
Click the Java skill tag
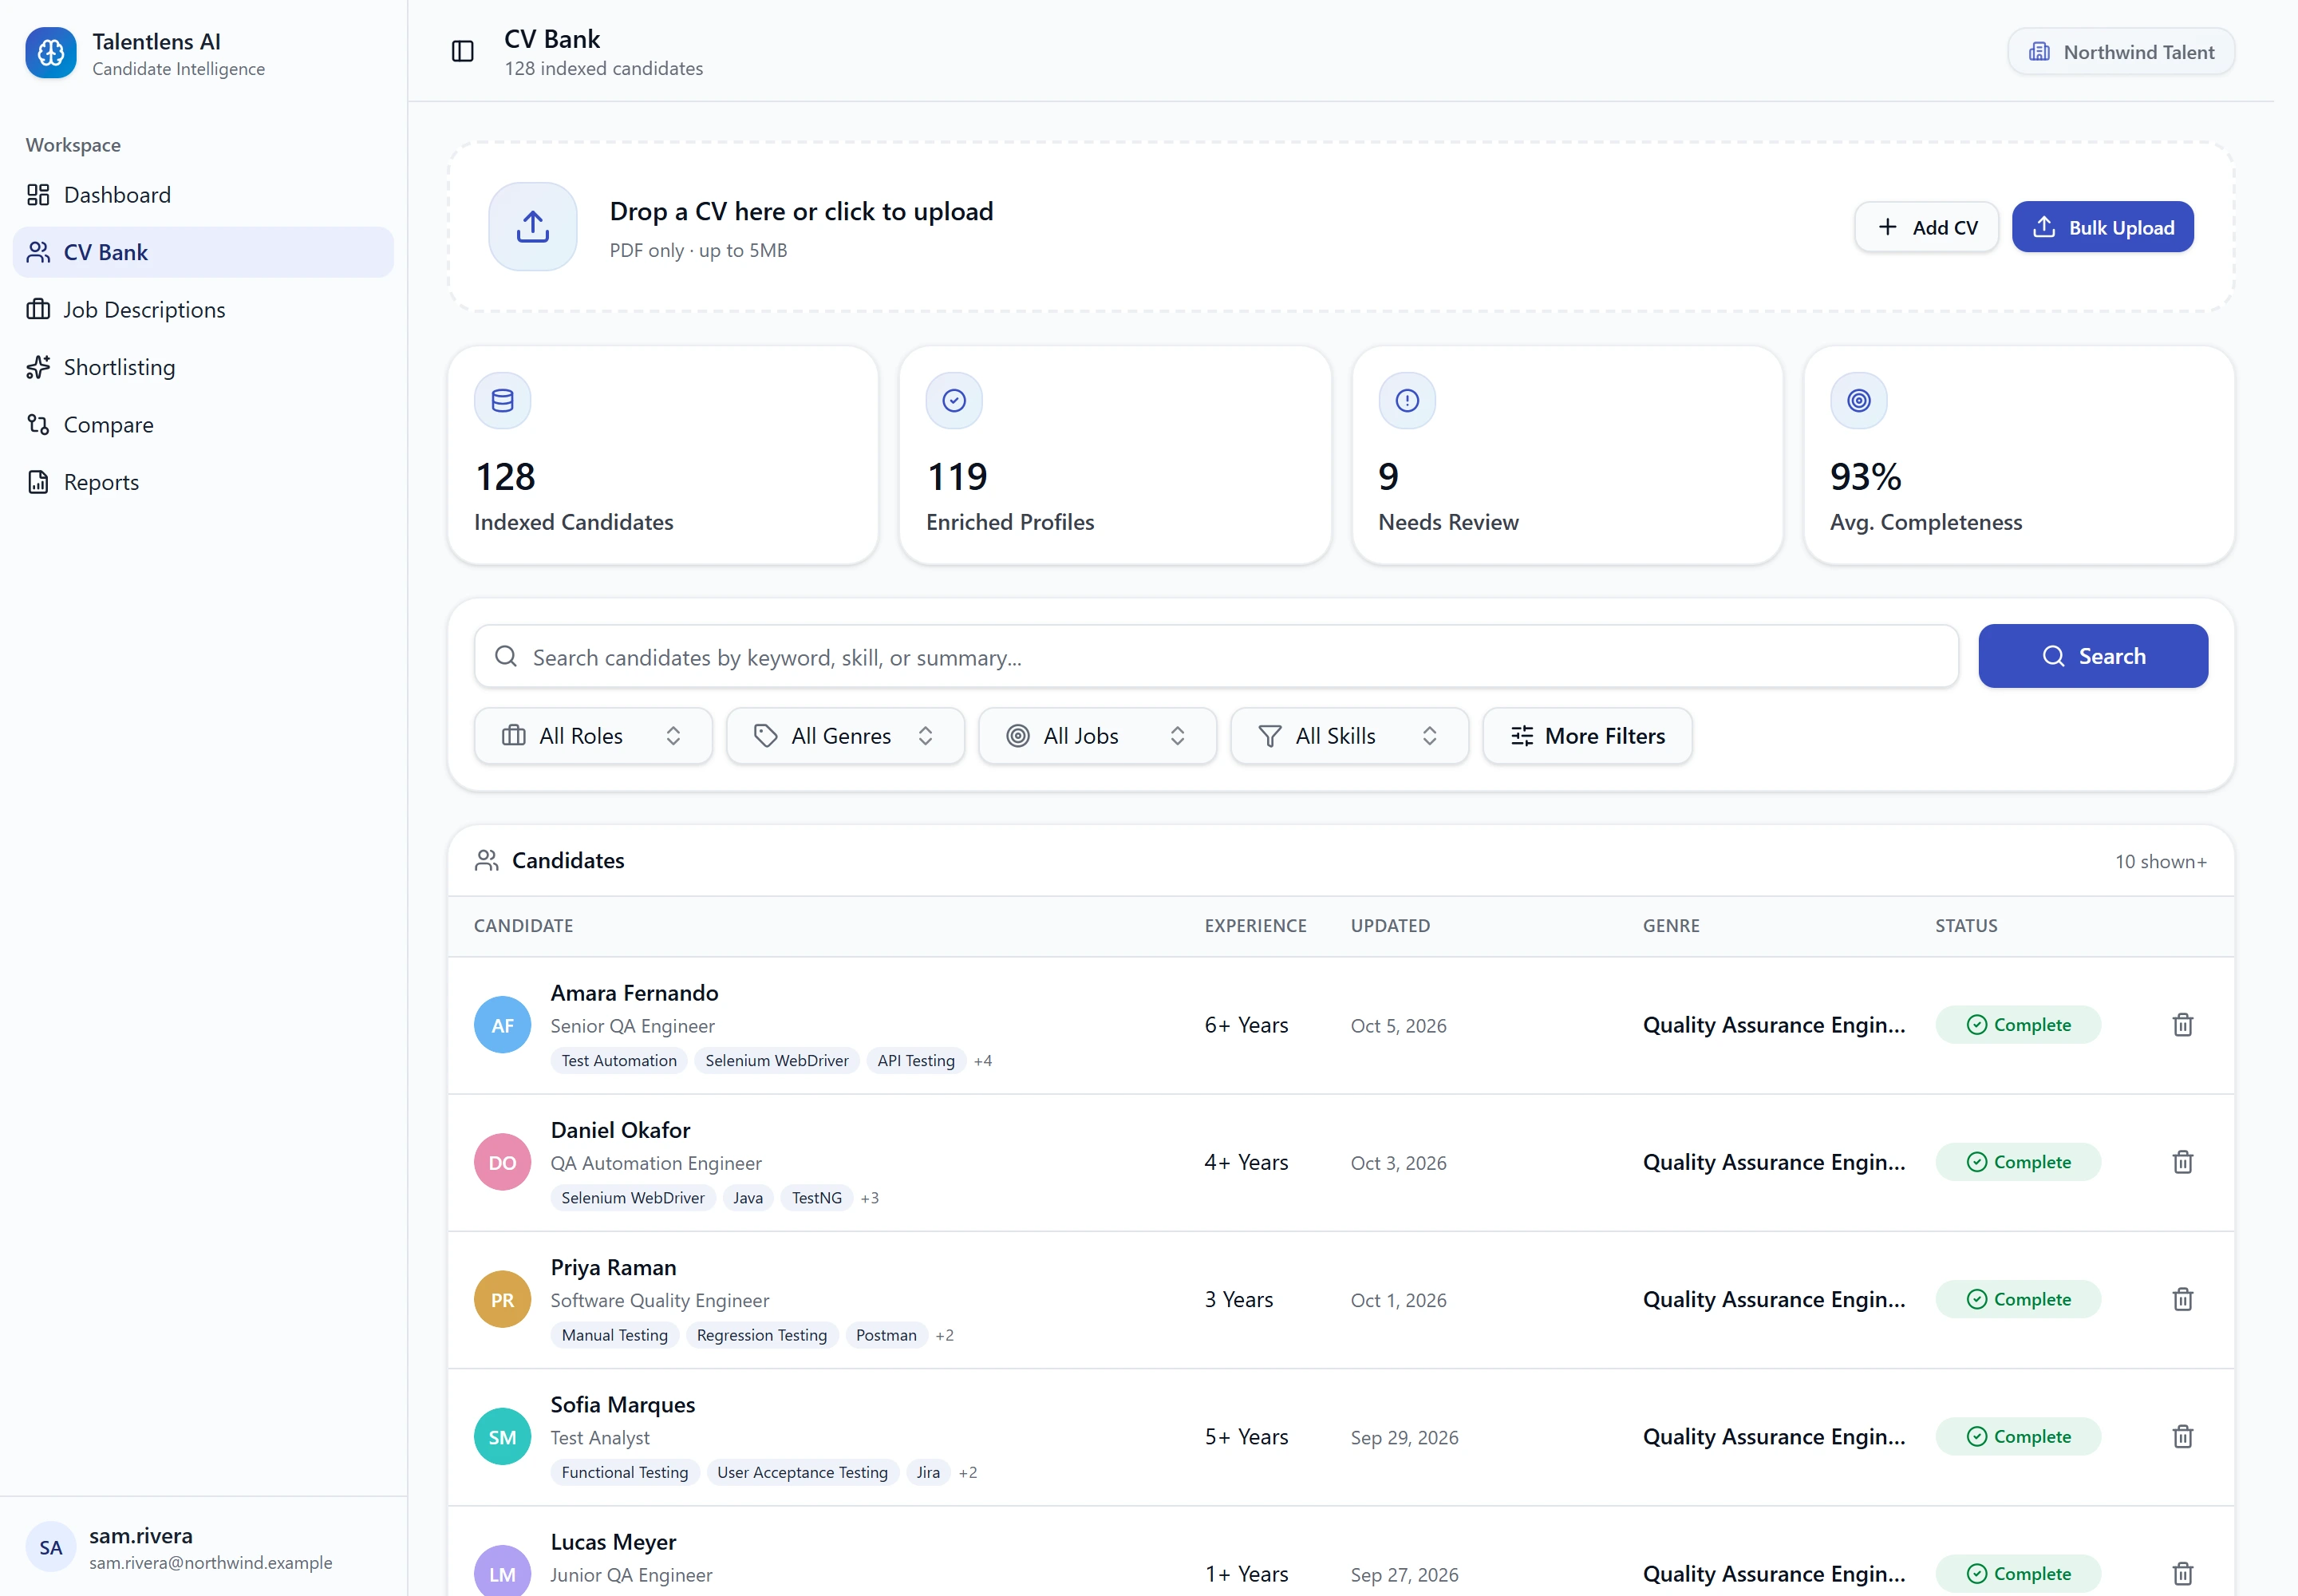click(x=748, y=1198)
